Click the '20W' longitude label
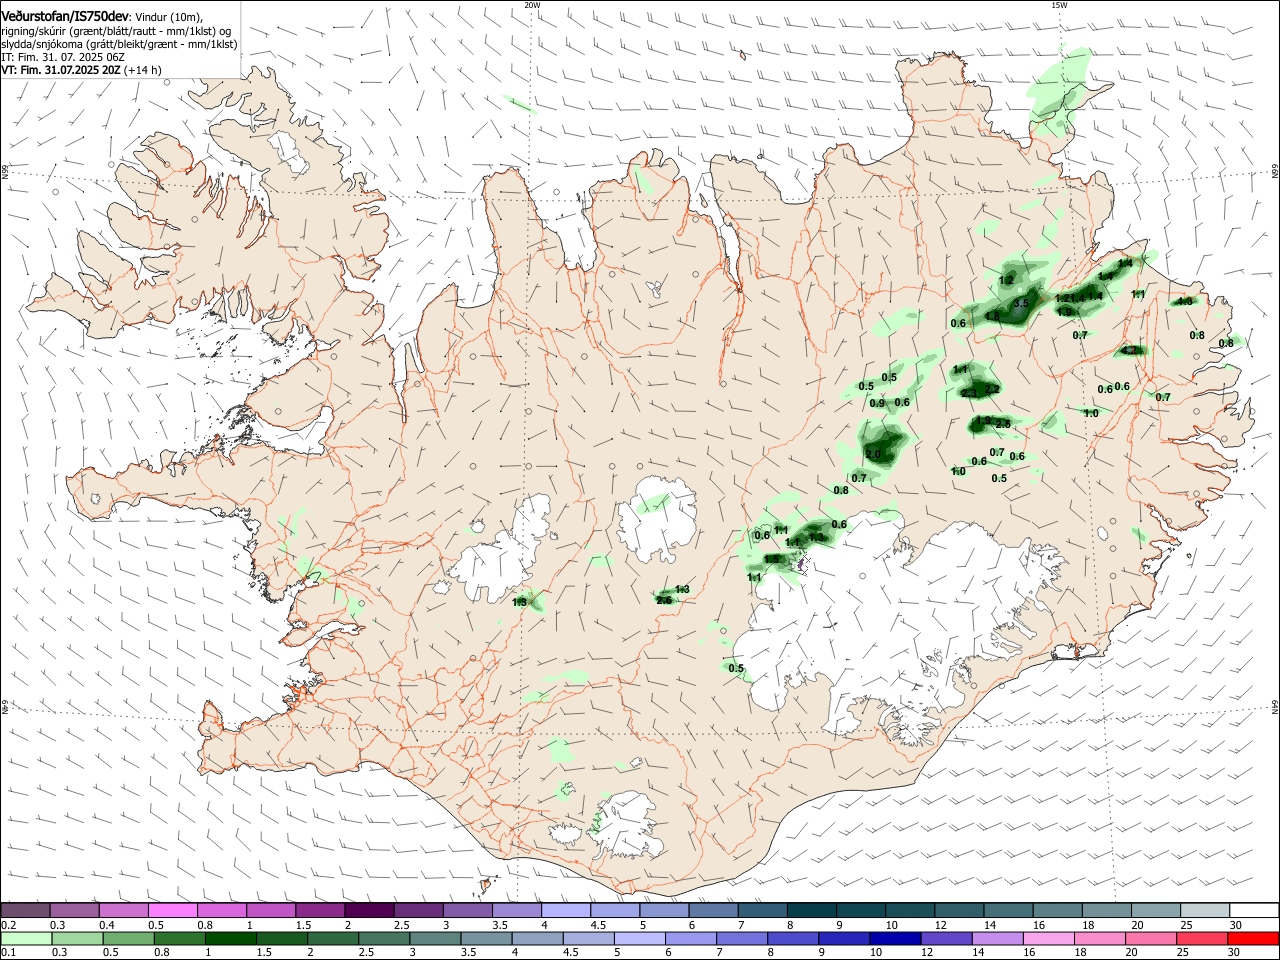Viewport: 1280px width, 960px height. pos(532,5)
